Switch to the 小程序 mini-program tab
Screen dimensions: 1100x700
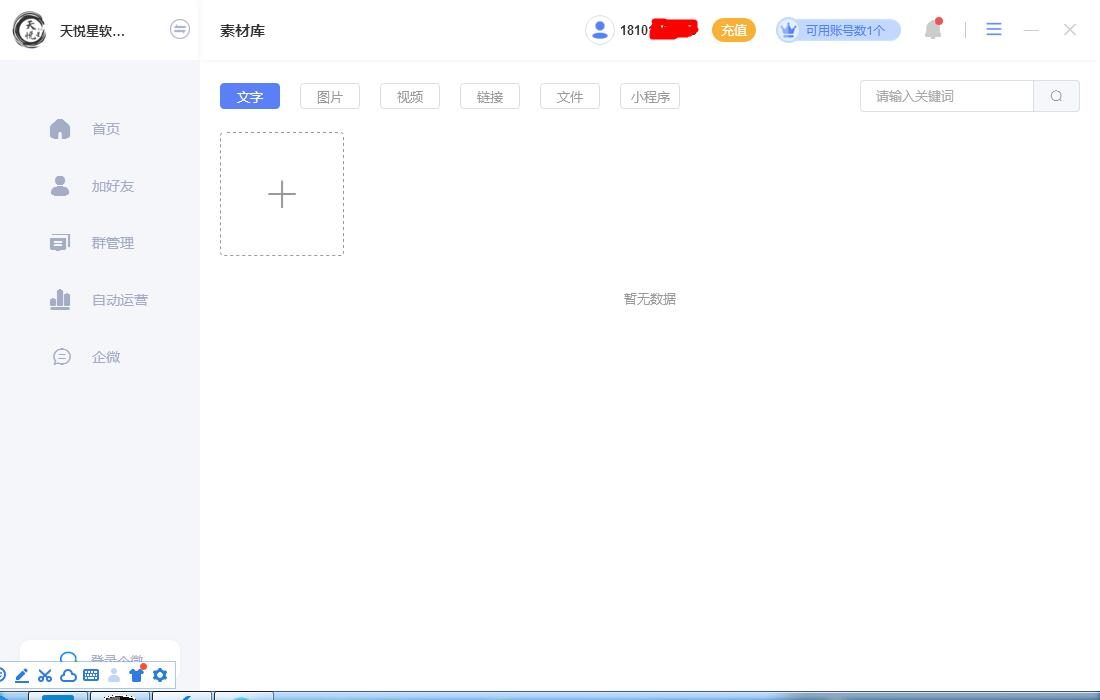pos(650,96)
